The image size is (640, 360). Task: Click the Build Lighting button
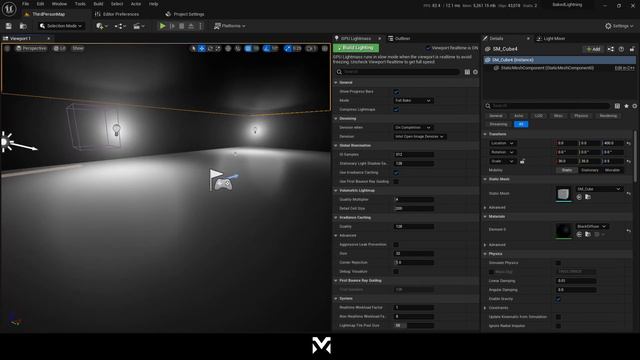point(356,48)
